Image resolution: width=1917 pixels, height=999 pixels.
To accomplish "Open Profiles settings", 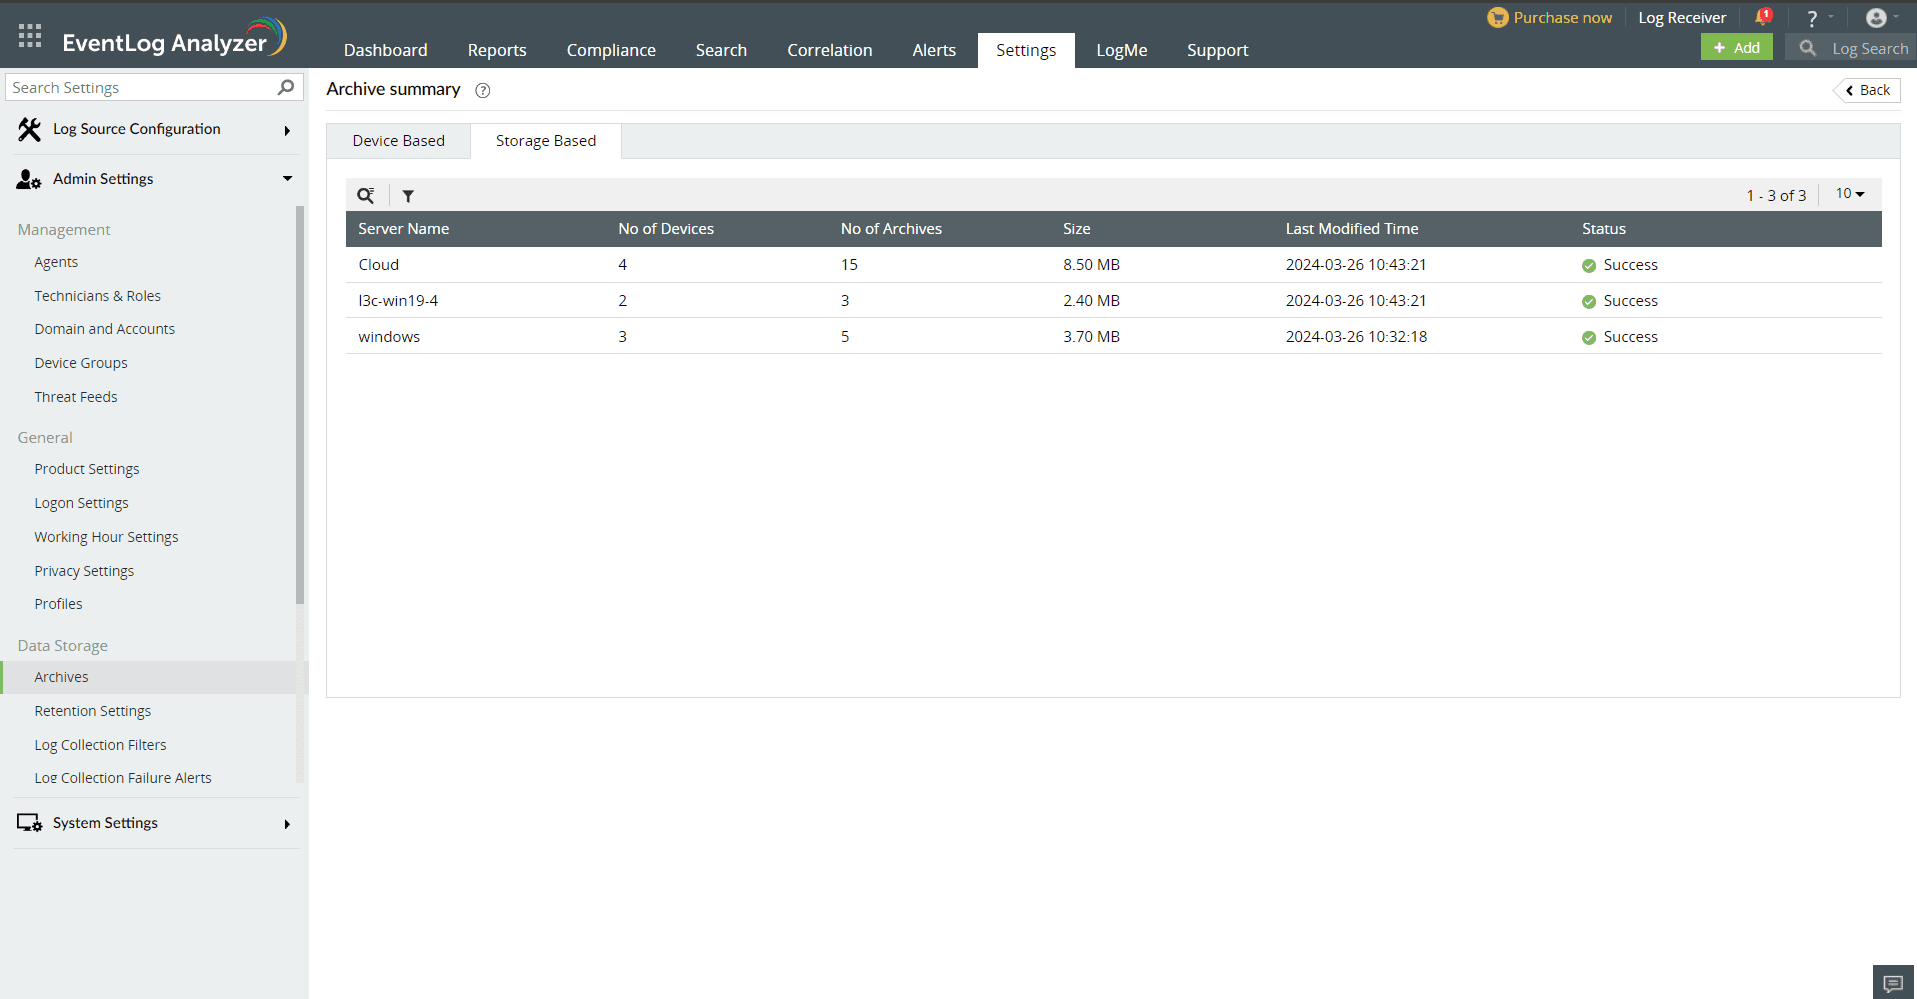I will (x=59, y=604).
